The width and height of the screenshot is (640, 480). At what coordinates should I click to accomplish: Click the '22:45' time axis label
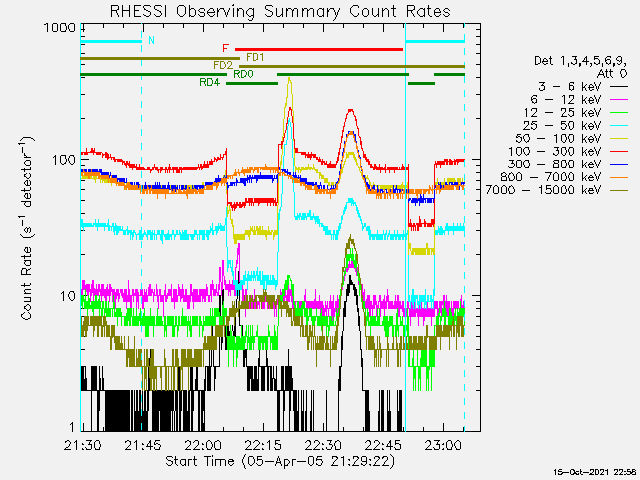pyautogui.click(x=383, y=445)
